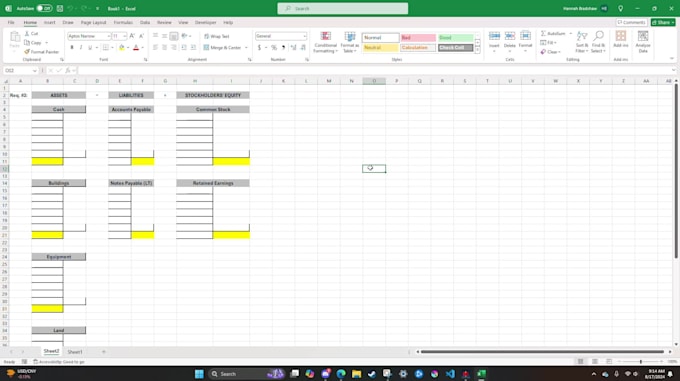Apply the red Font Color

coord(136,47)
